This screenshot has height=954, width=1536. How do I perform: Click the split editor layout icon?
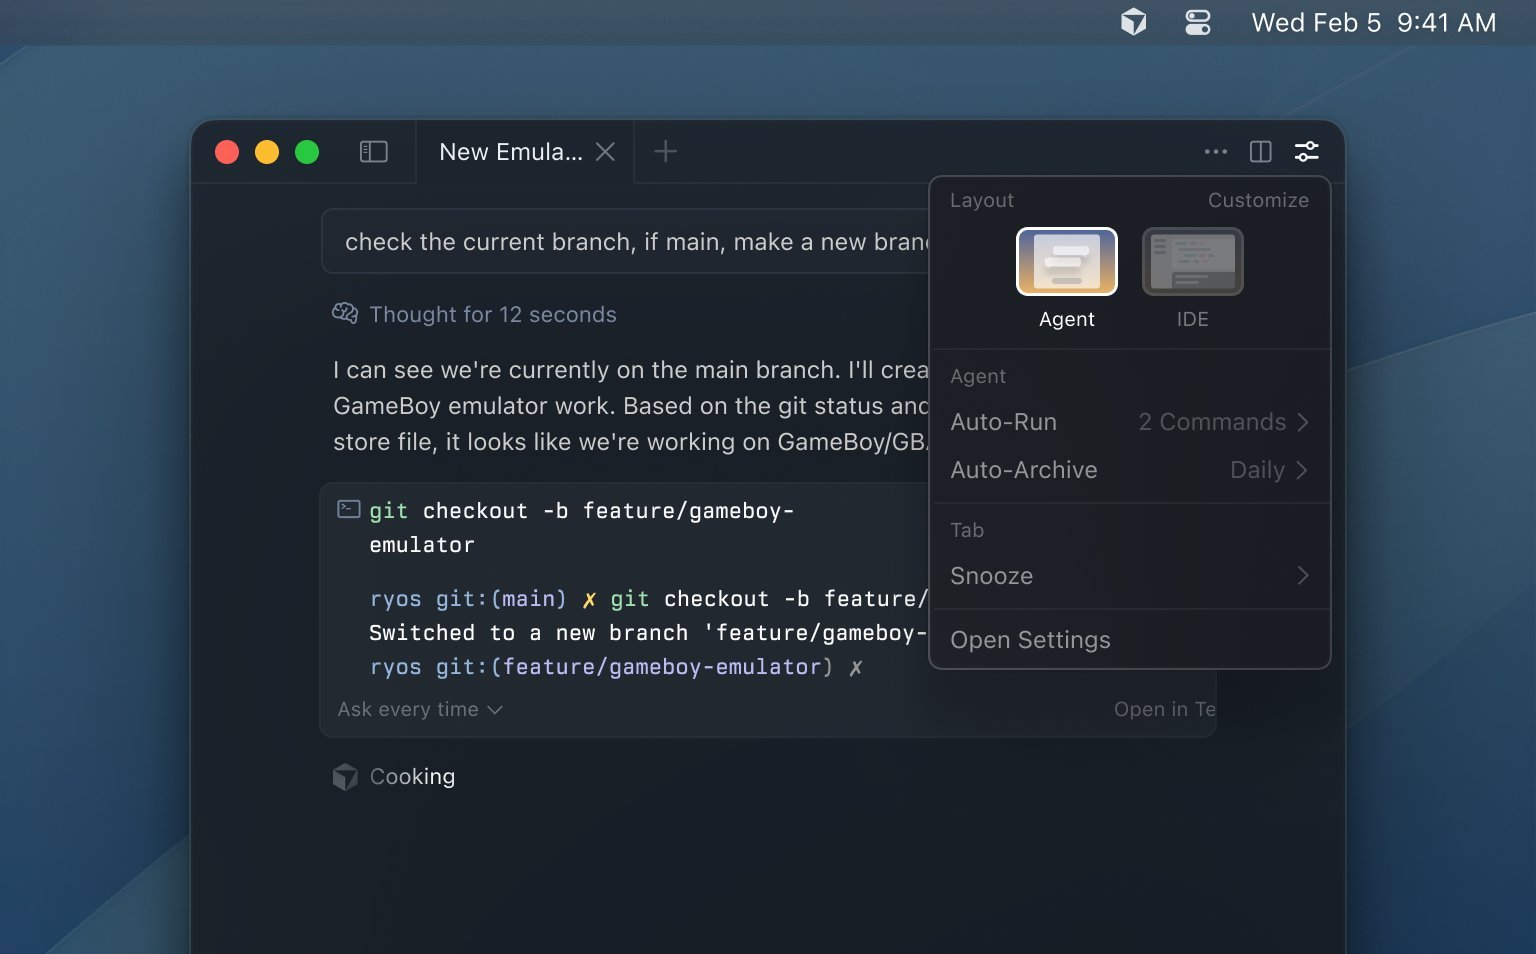pyautogui.click(x=1260, y=152)
